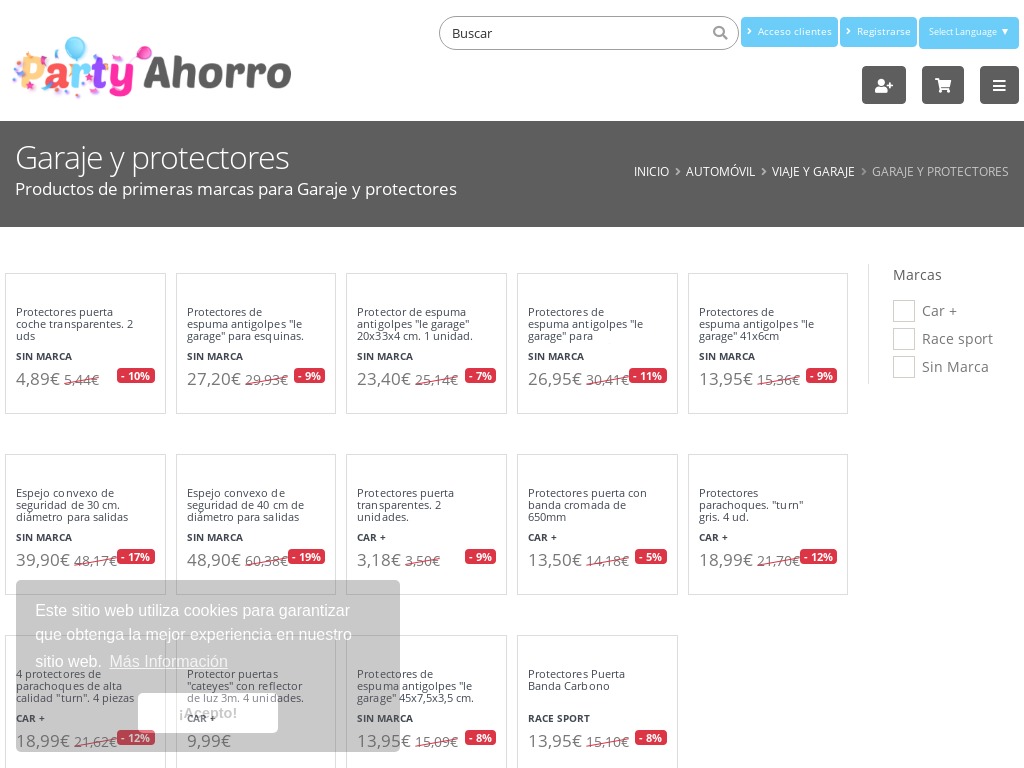Open the INICIO breadcrumb link
This screenshot has height=768, width=1024.
pos(651,171)
